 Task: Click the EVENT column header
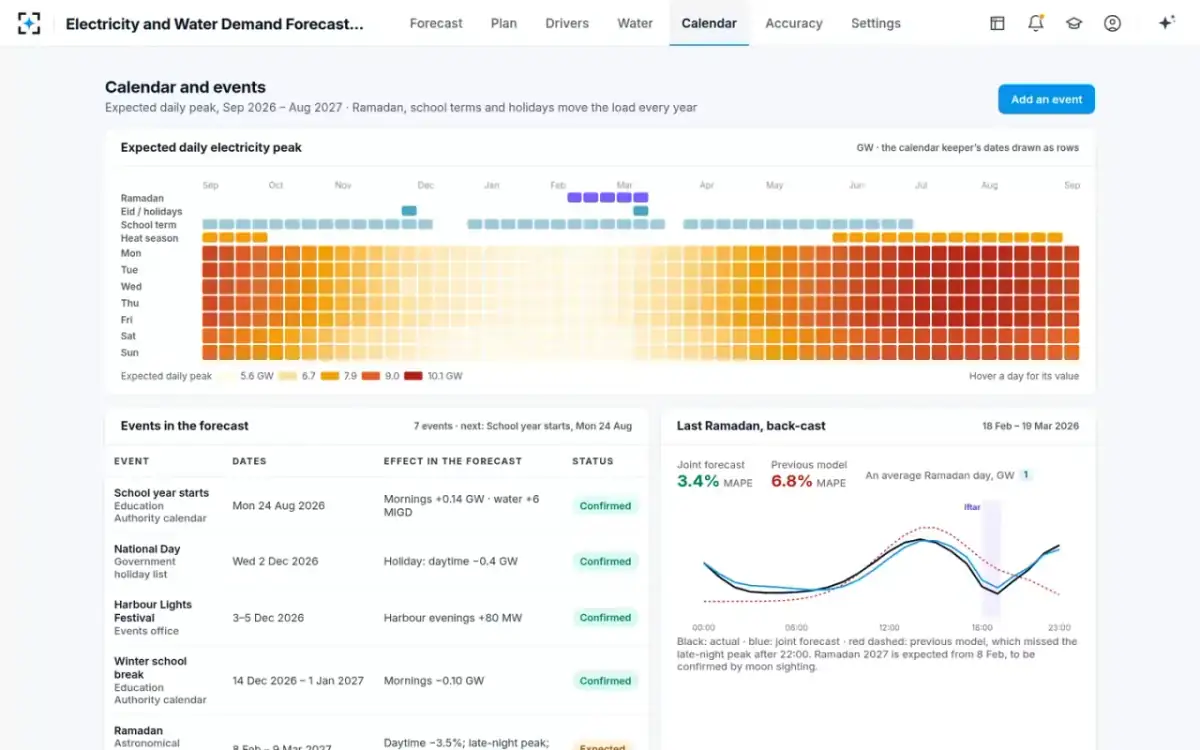132,461
